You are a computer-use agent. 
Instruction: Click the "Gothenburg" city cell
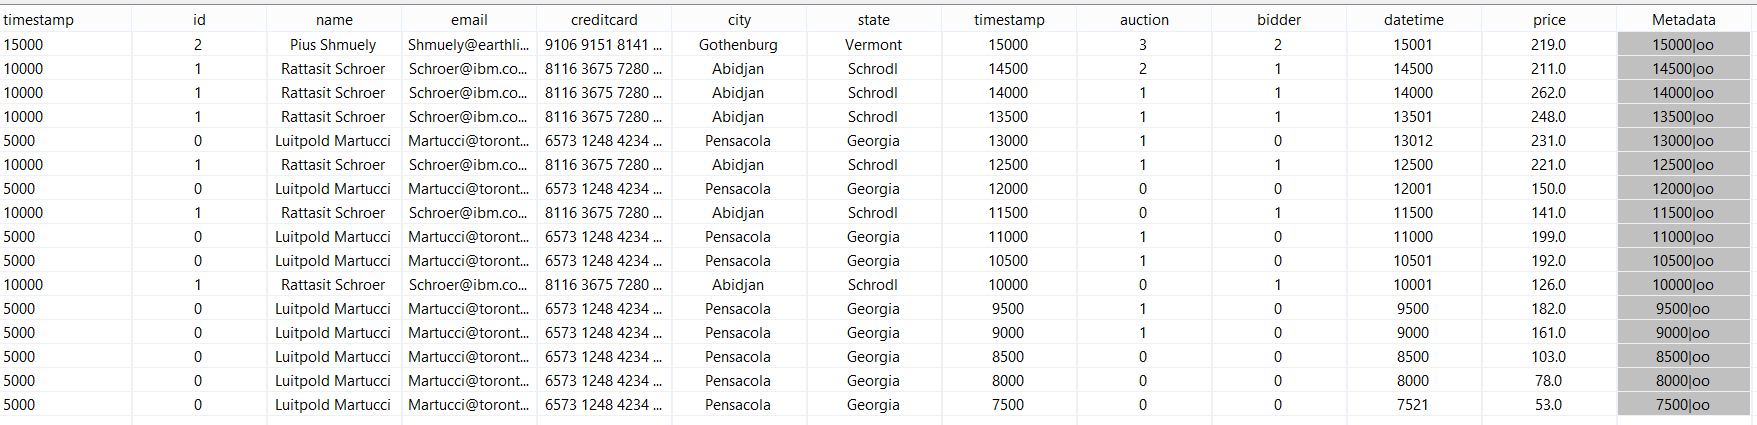[x=738, y=45]
